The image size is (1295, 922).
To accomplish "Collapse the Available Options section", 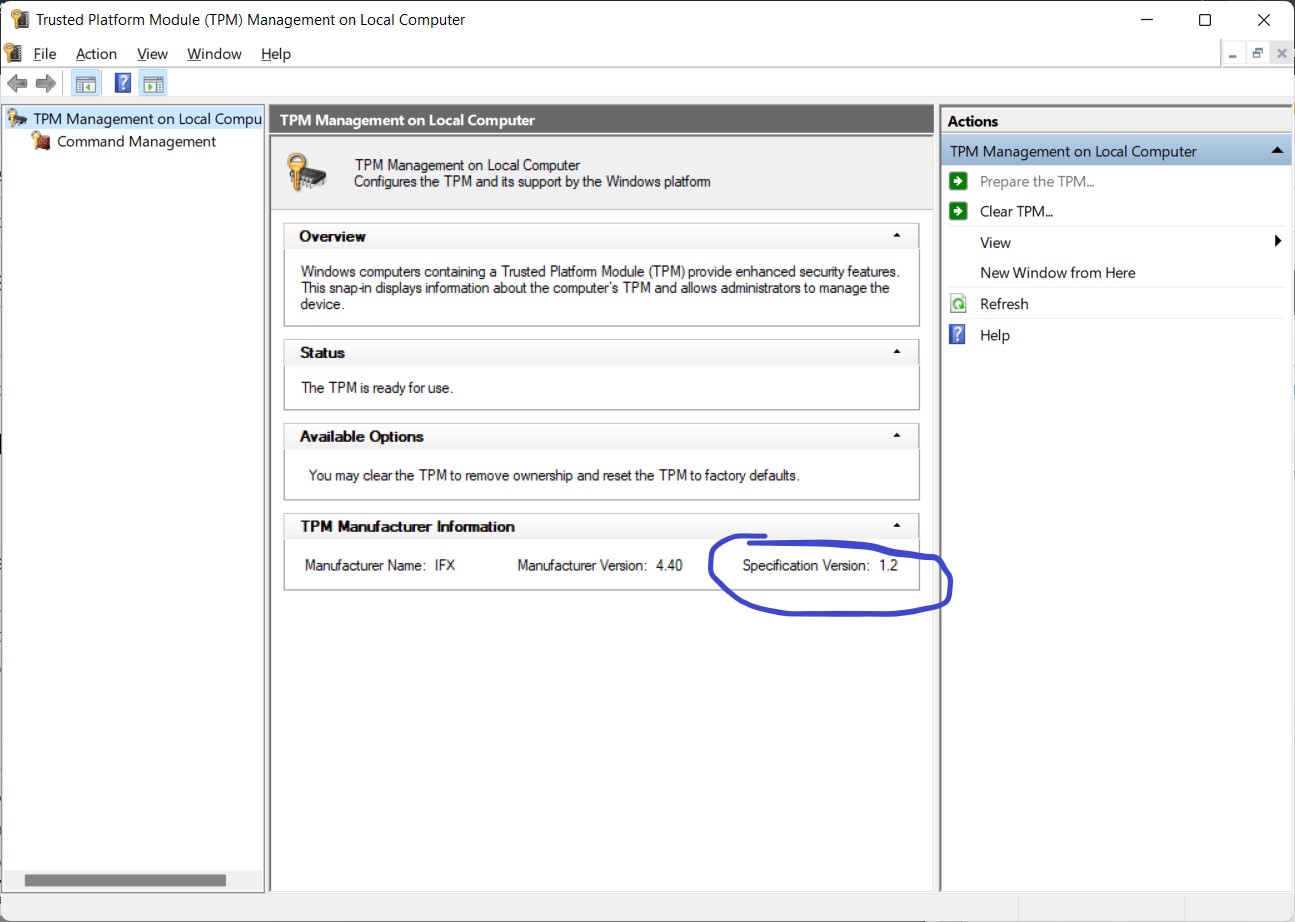I will pos(897,436).
